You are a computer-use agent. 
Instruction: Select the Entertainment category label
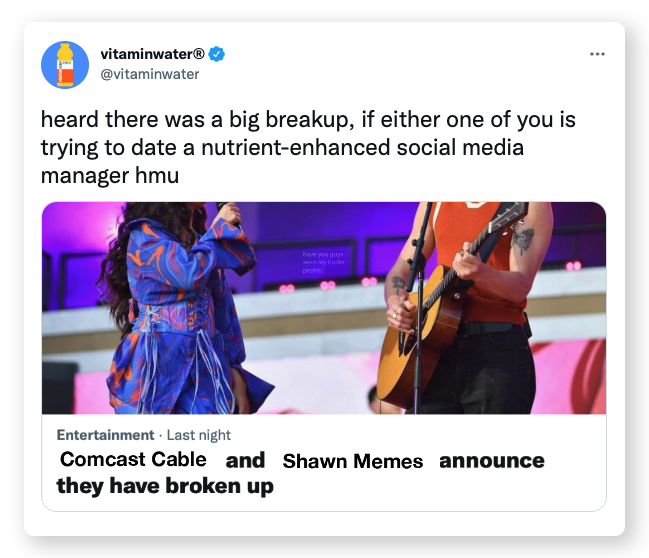pos(105,435)
